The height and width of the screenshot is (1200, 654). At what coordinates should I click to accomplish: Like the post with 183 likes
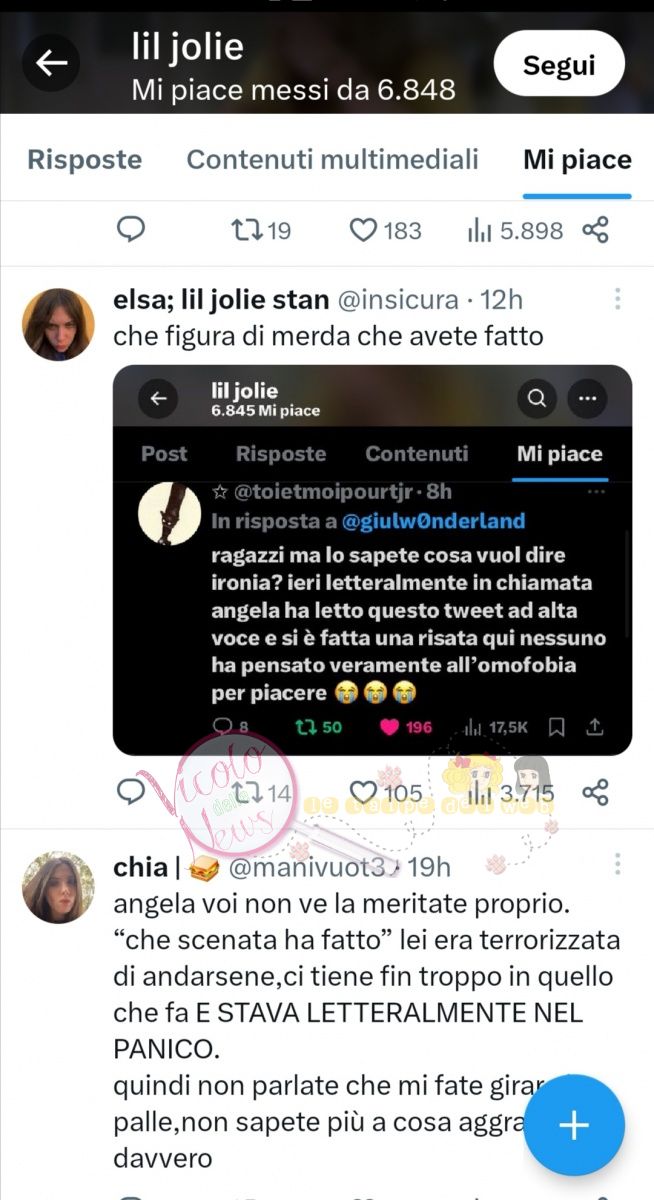click(385, 231)
